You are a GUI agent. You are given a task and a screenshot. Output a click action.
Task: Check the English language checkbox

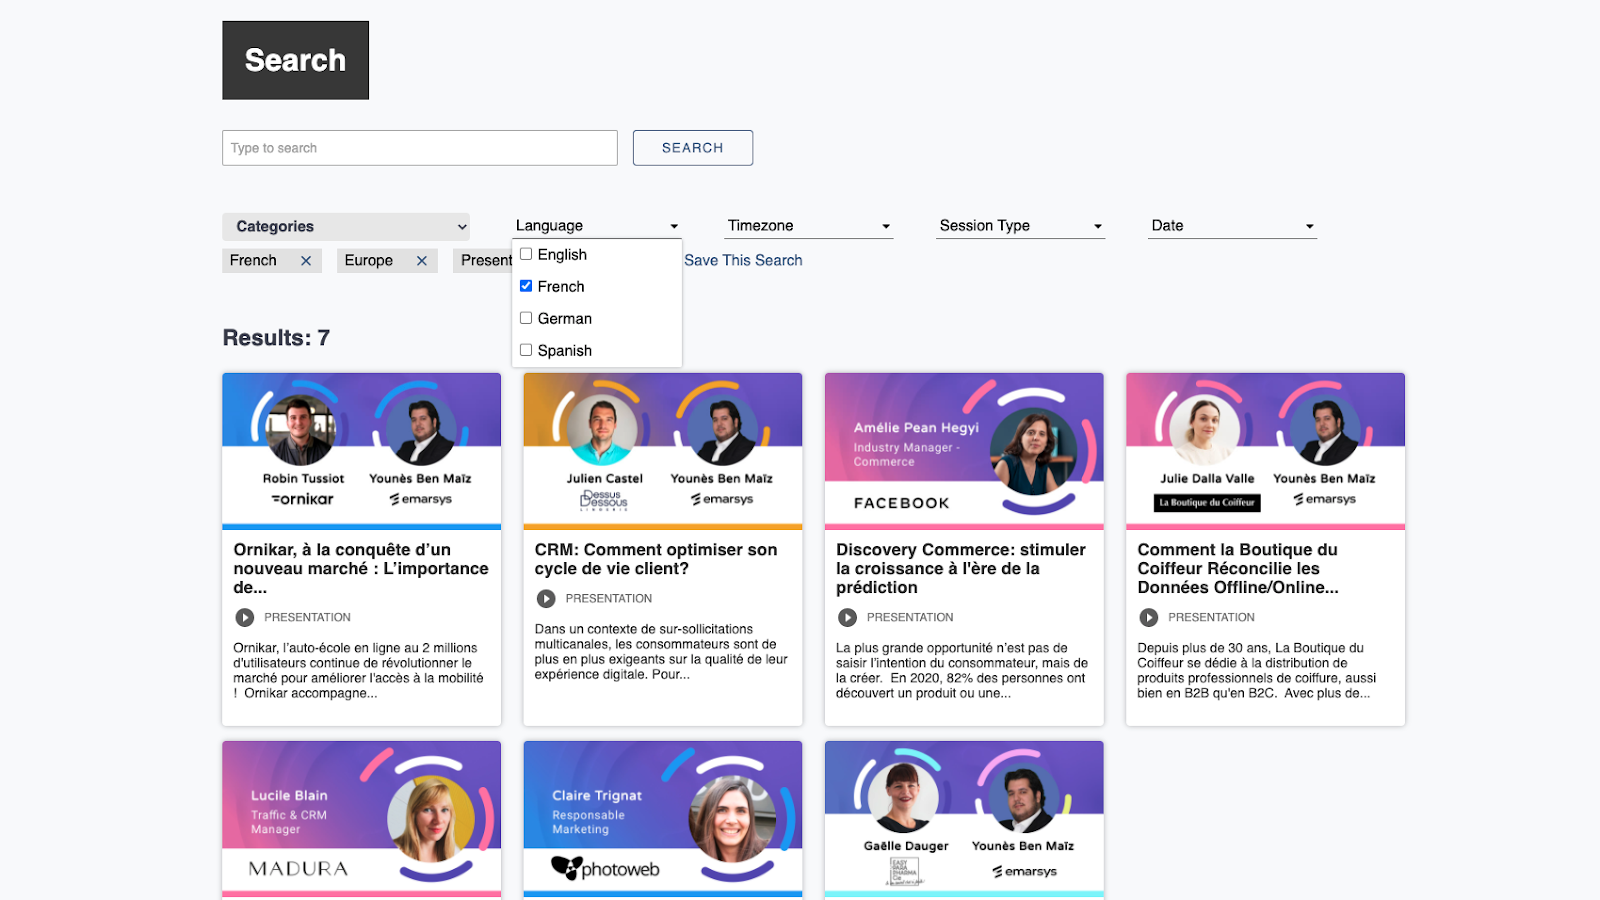pyautogui.click(x=526, y=254)
